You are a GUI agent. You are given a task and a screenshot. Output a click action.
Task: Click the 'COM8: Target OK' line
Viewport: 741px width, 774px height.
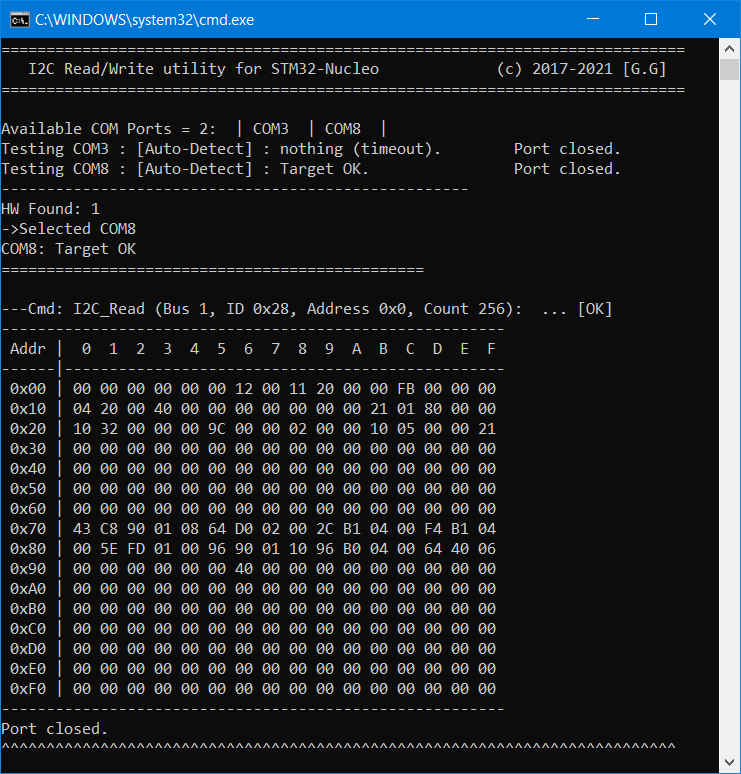pos(69,249)
